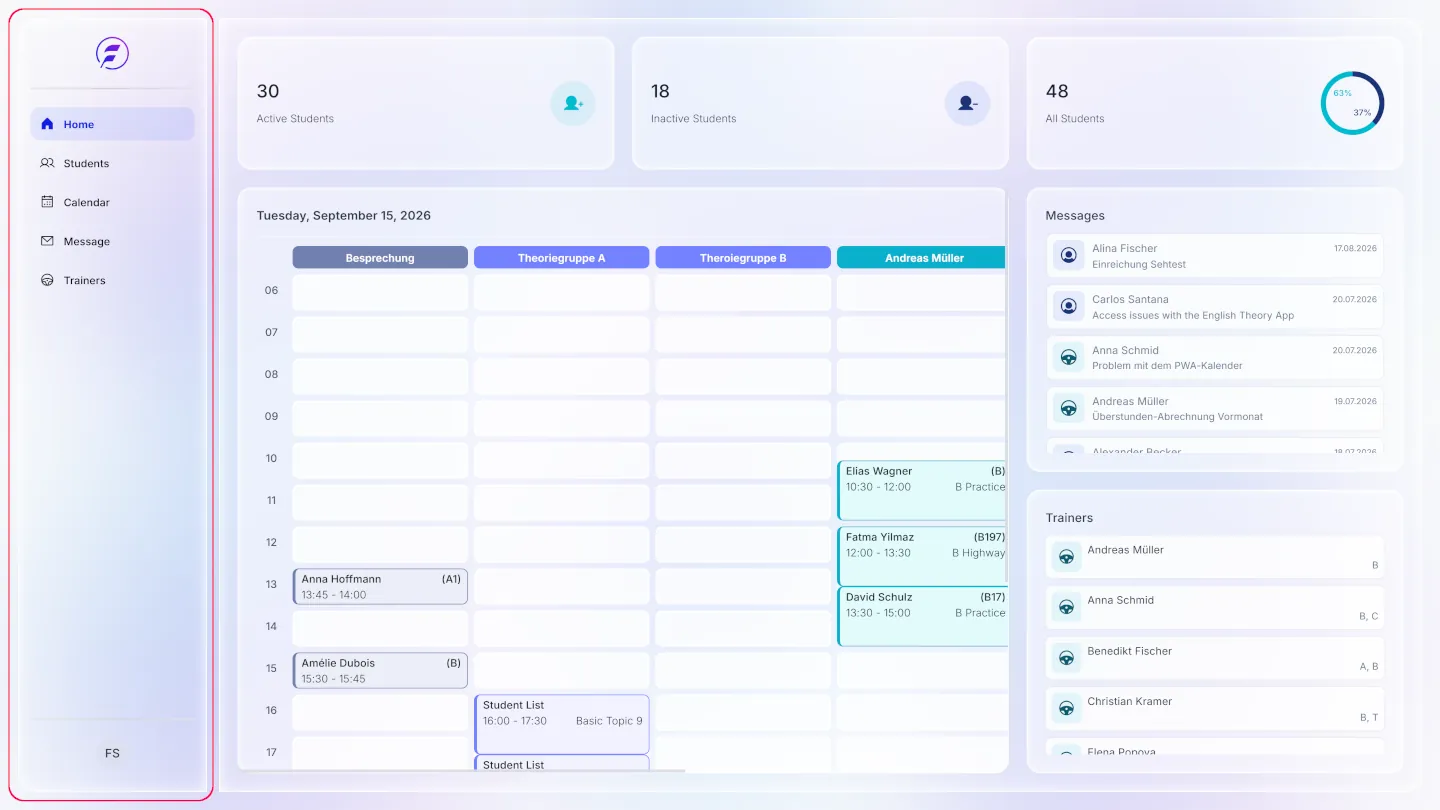Open David Schulz's 13:30 lesson
This screenshot has height=810, width=1440.
click(921, 616)
